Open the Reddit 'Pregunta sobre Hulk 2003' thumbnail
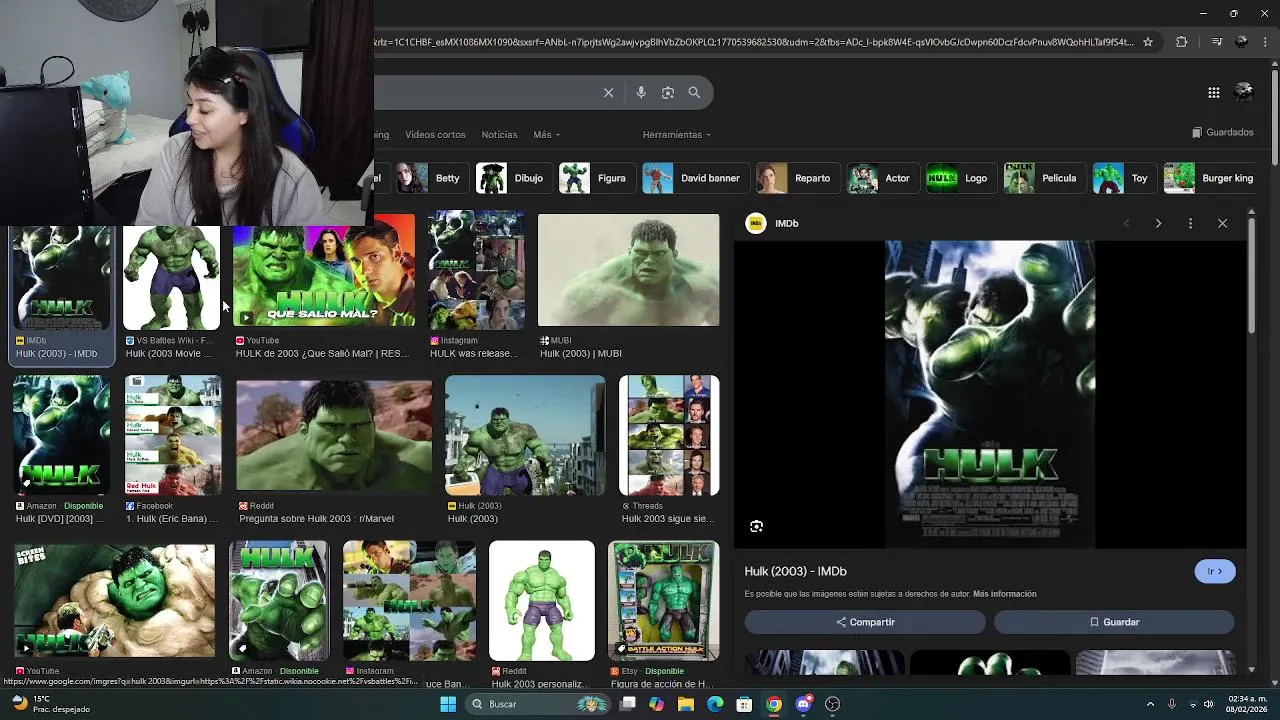This screenshot has height=720, width=1280. click(334, 433)
